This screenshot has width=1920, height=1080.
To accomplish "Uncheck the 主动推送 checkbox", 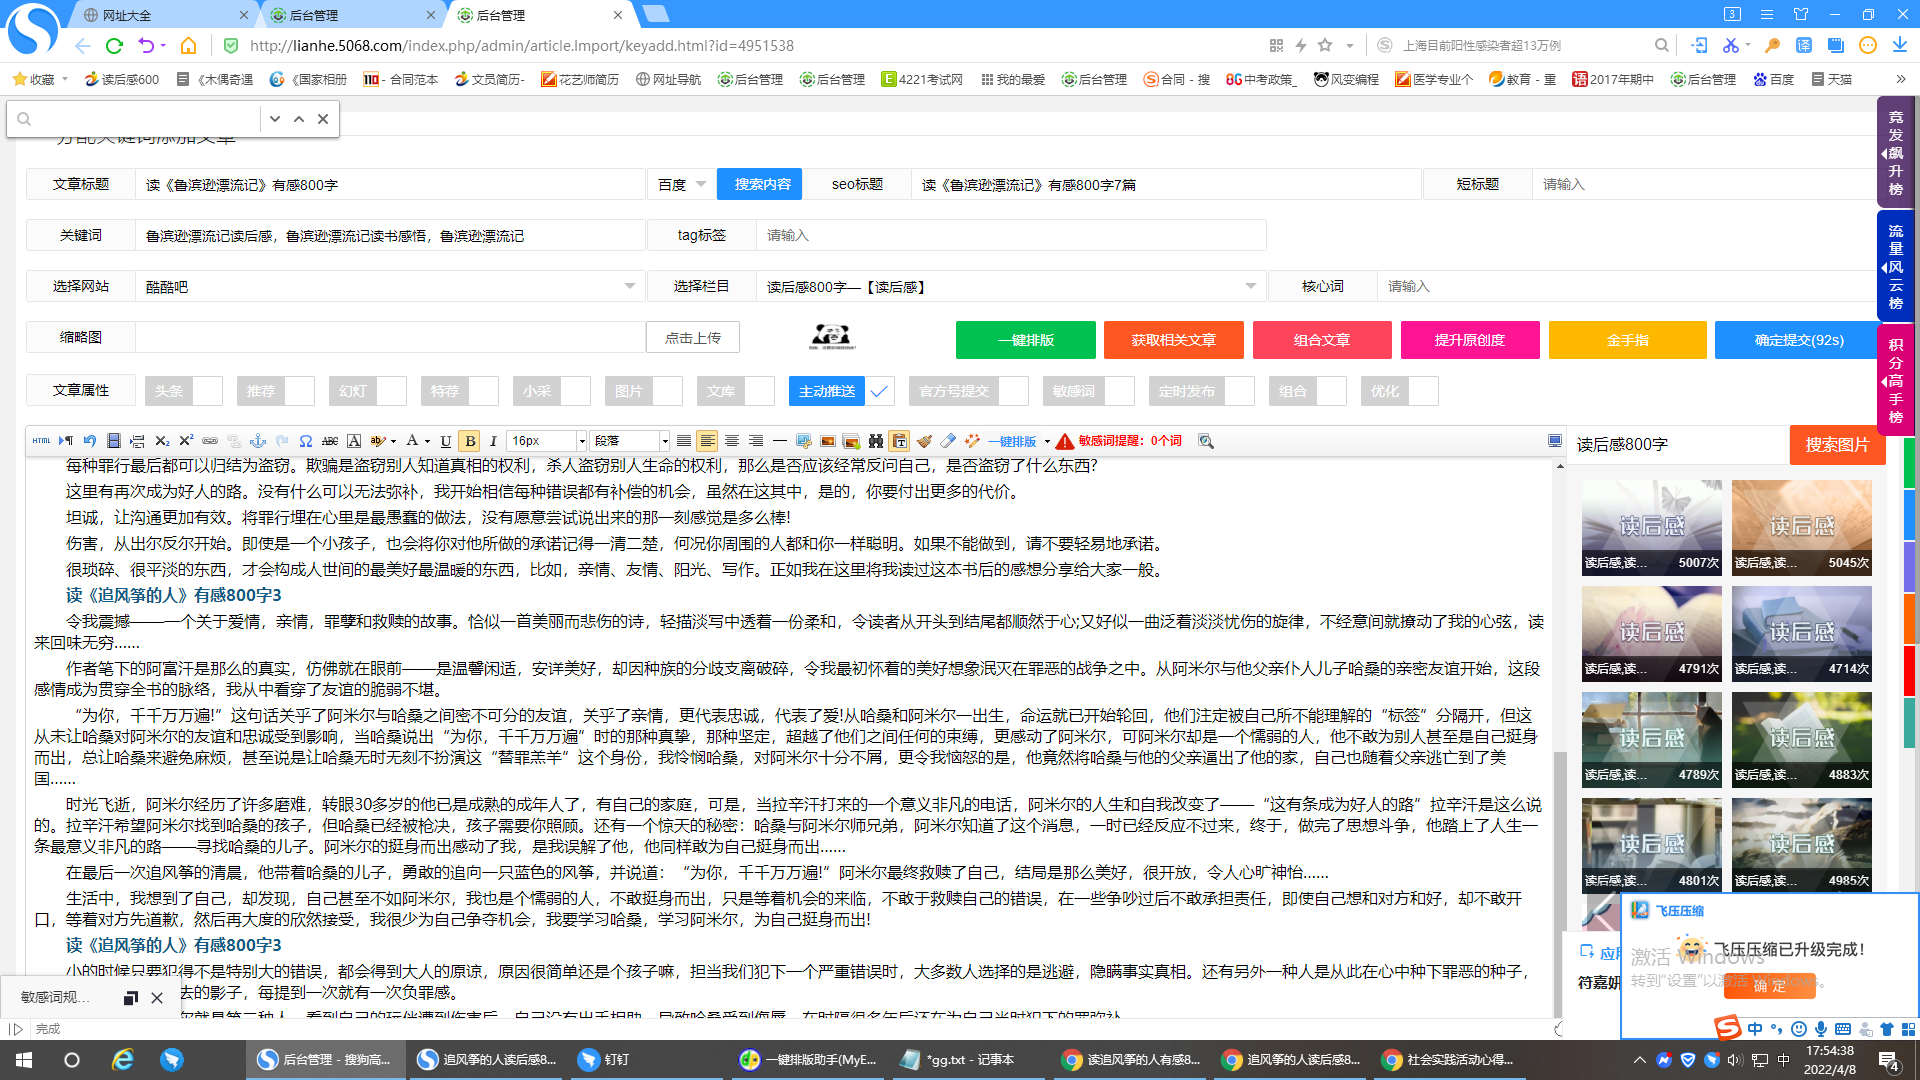I will click(x=879, y=391).
